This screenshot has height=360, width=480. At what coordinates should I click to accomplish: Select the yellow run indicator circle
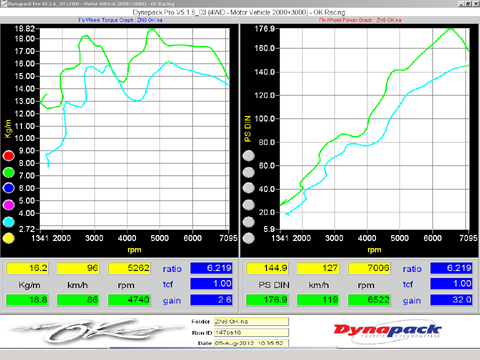coord(9,238)
